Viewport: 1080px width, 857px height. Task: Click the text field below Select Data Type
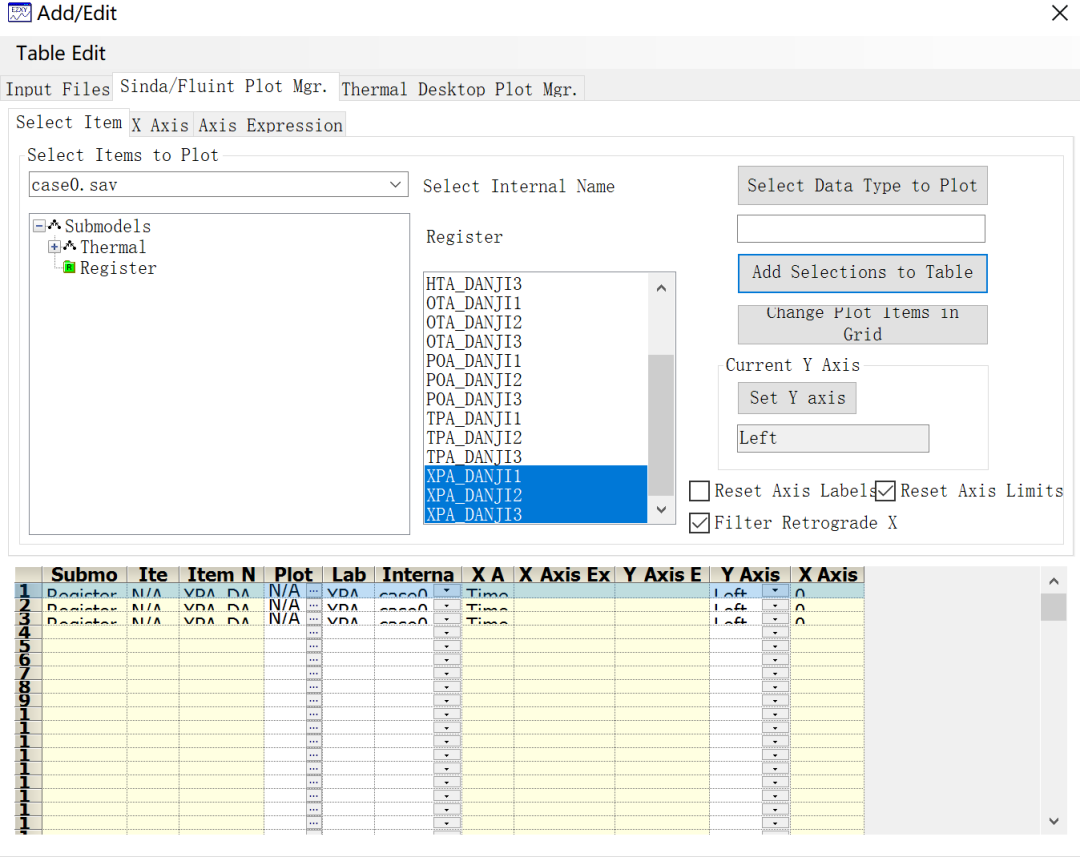860,229
